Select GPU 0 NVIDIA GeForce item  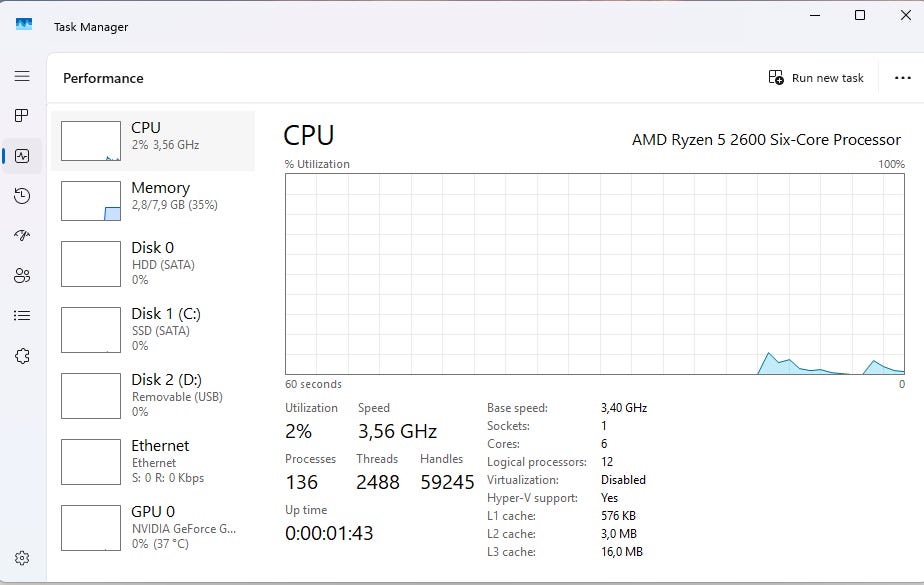[153, 528]
